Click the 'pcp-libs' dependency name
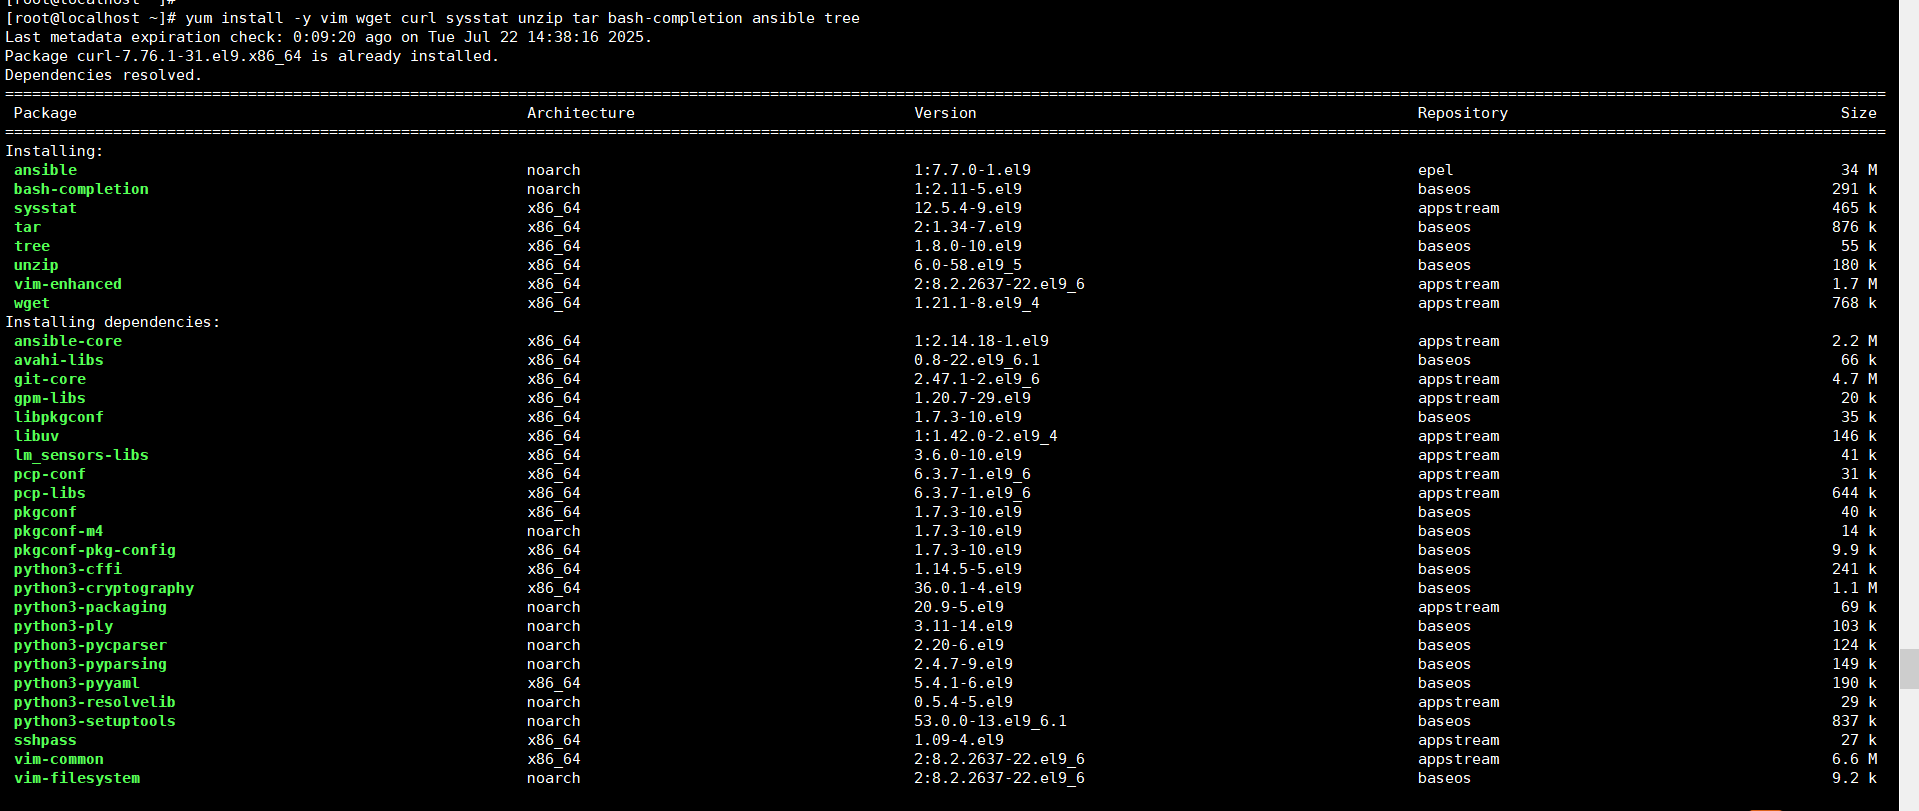The image size is (1919, 811). coord(50,493)
